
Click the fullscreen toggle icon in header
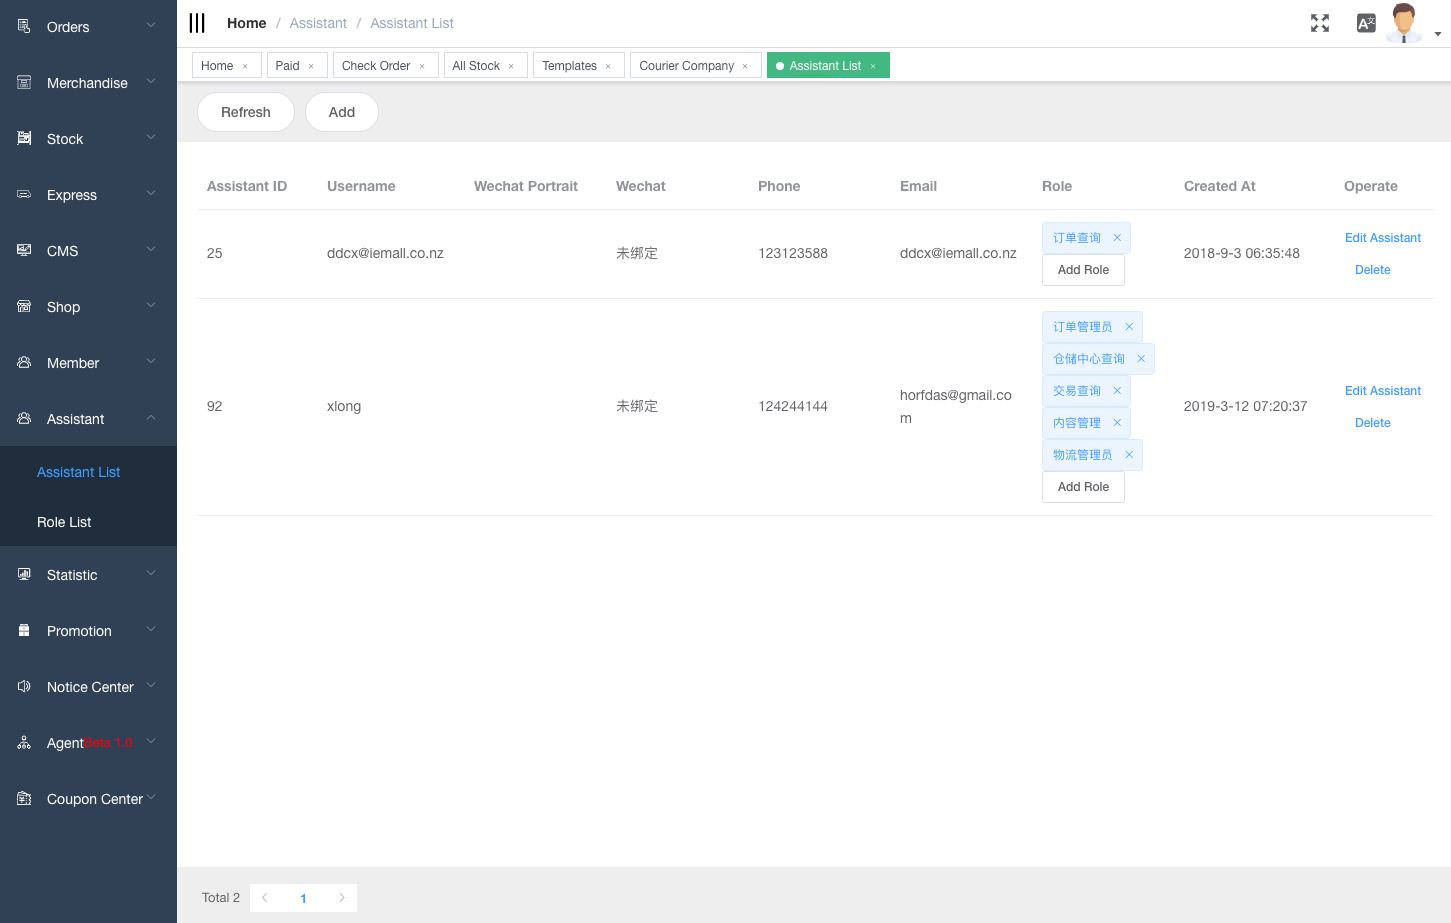(1320, 22)
